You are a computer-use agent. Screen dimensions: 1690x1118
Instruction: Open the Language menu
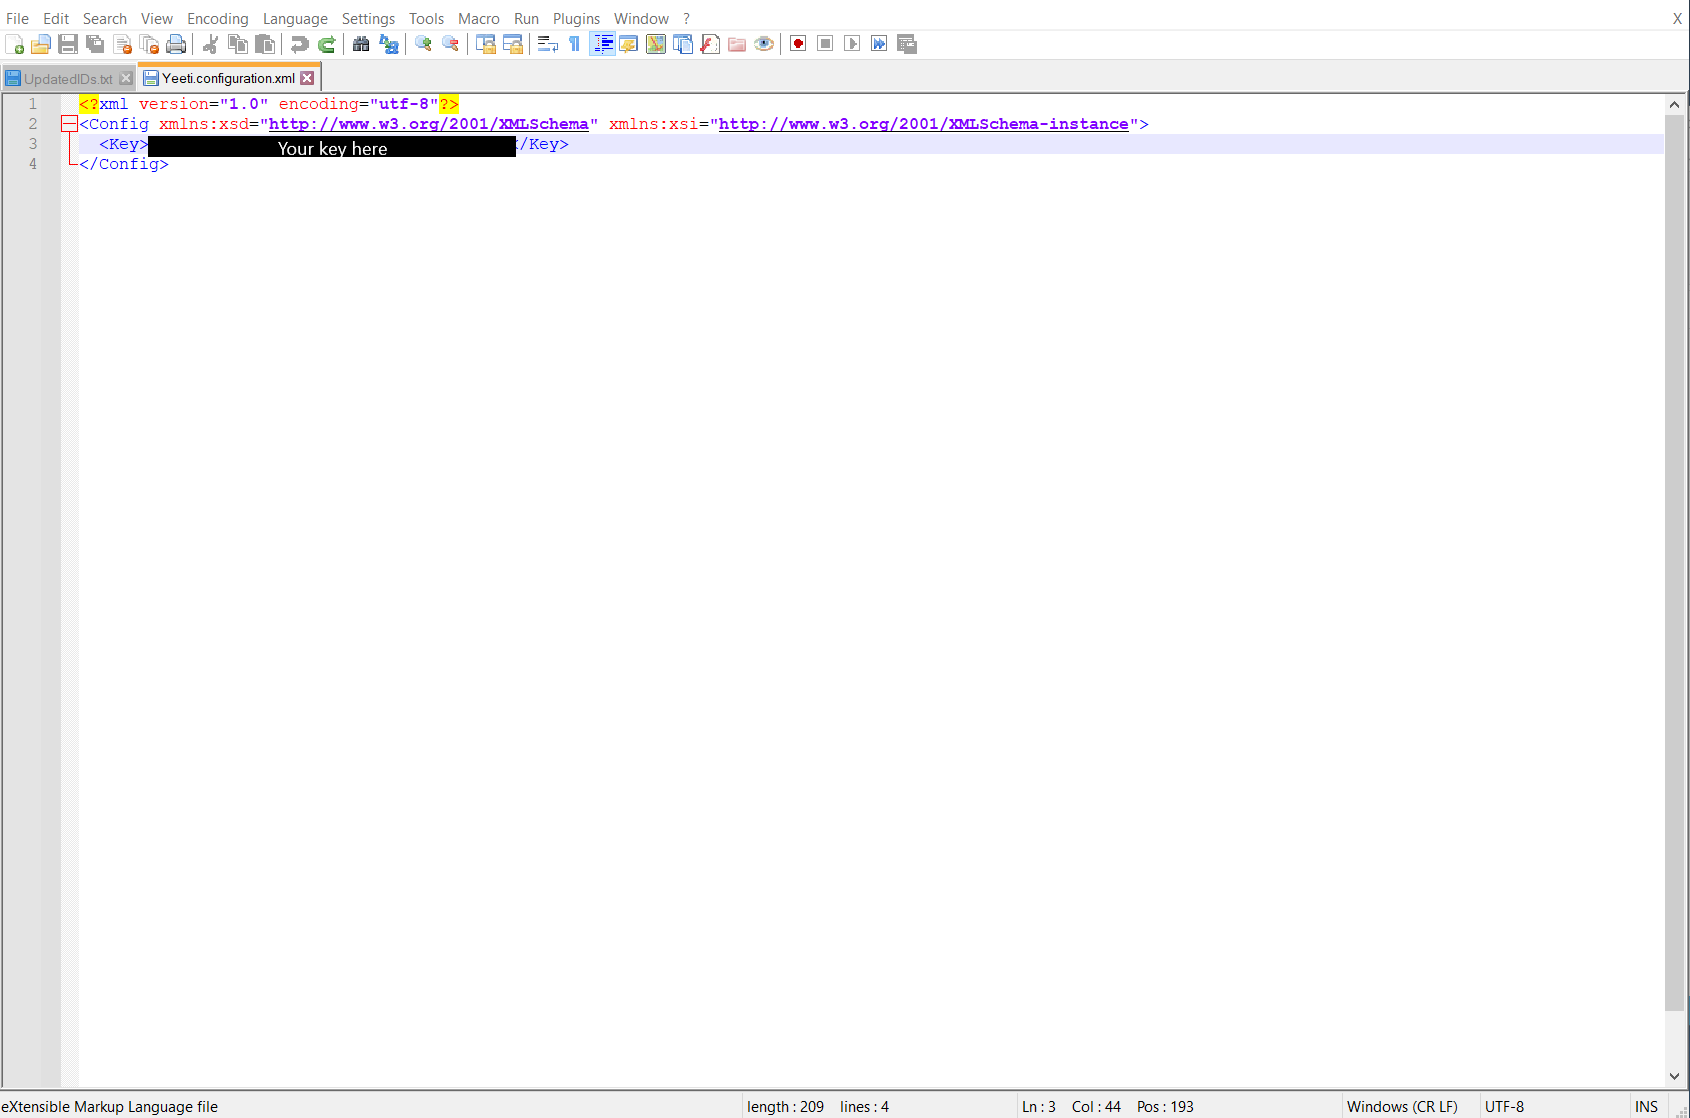coord(295,18)
